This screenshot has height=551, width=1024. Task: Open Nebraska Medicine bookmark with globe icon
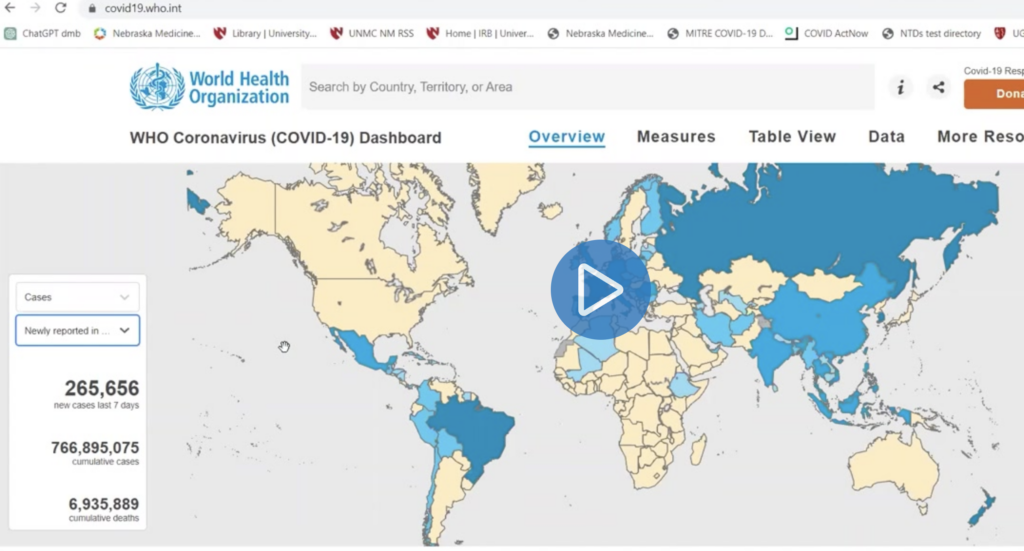point(600,33)
